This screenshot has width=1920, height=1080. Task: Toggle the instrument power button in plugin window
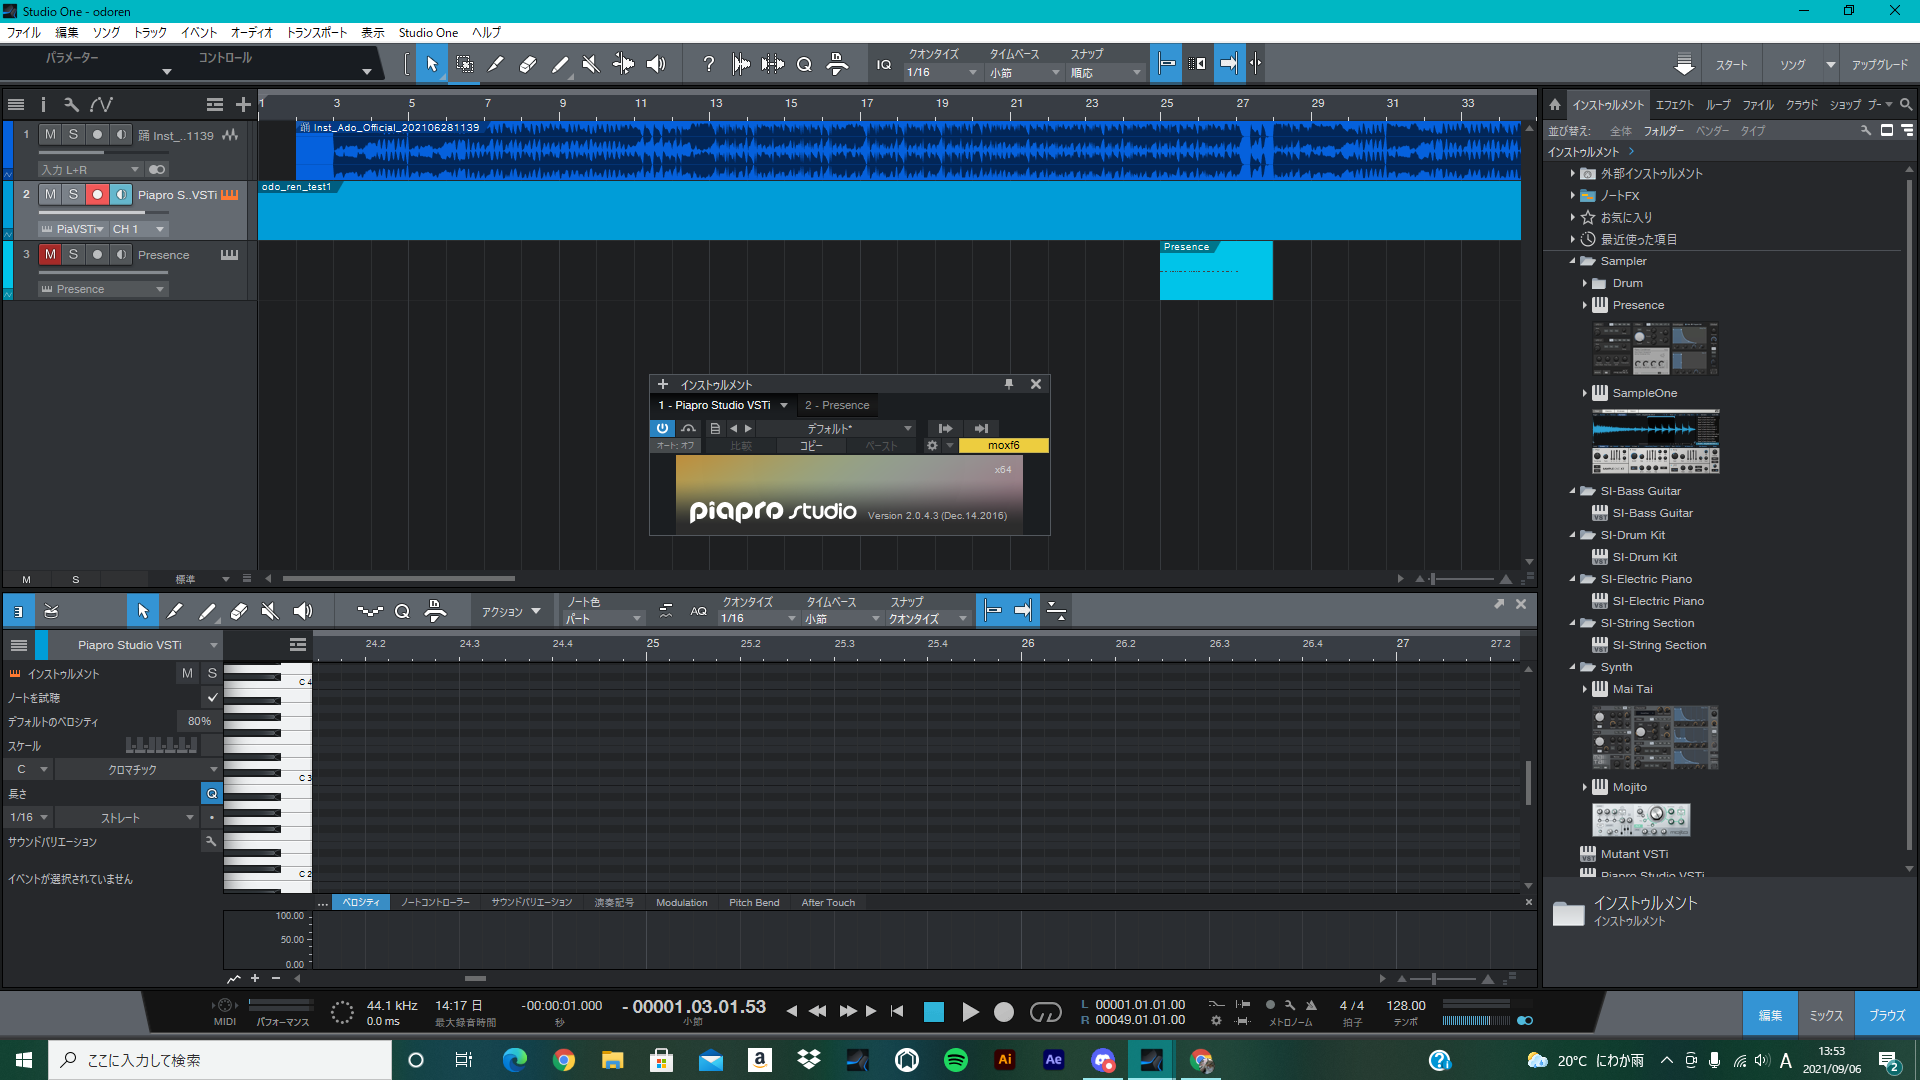pyautogui.click(x=662, y=428)
